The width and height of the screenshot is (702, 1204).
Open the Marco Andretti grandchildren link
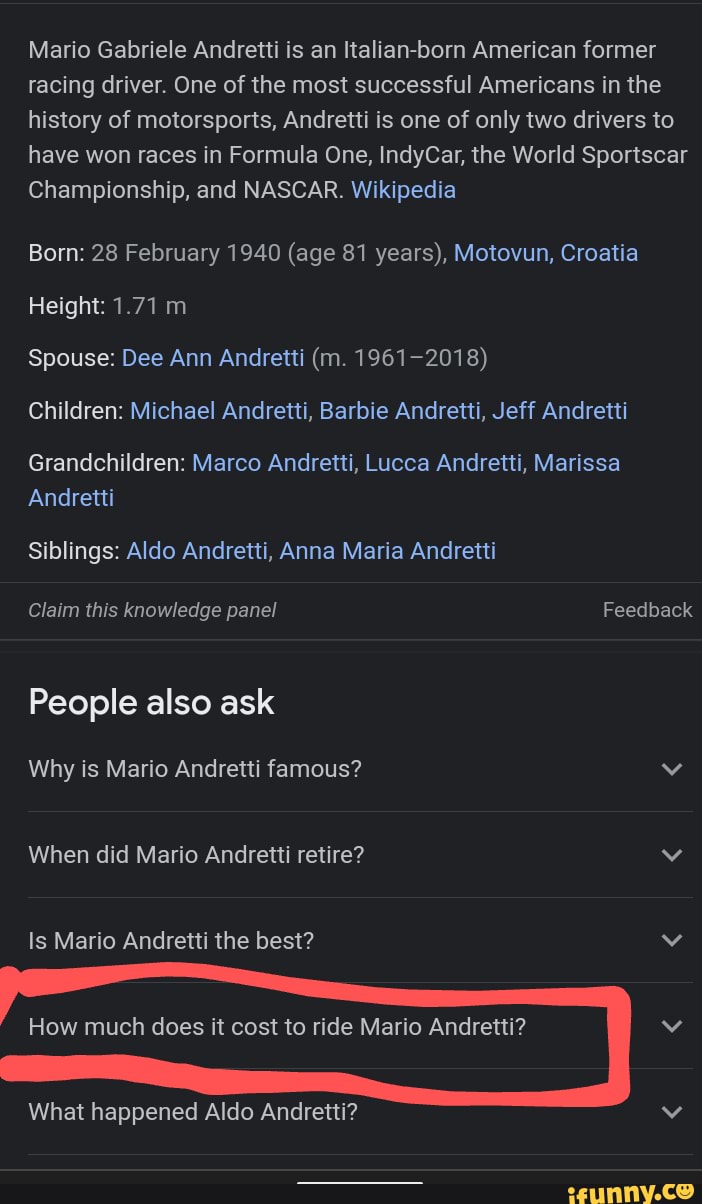[272, 462]
